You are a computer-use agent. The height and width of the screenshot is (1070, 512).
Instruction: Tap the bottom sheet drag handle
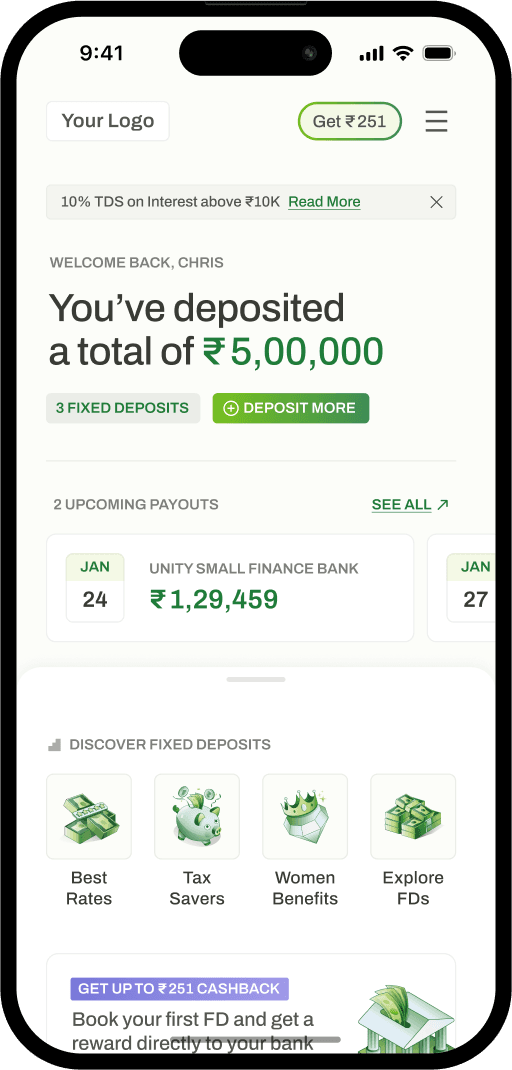tap(256, 680)
